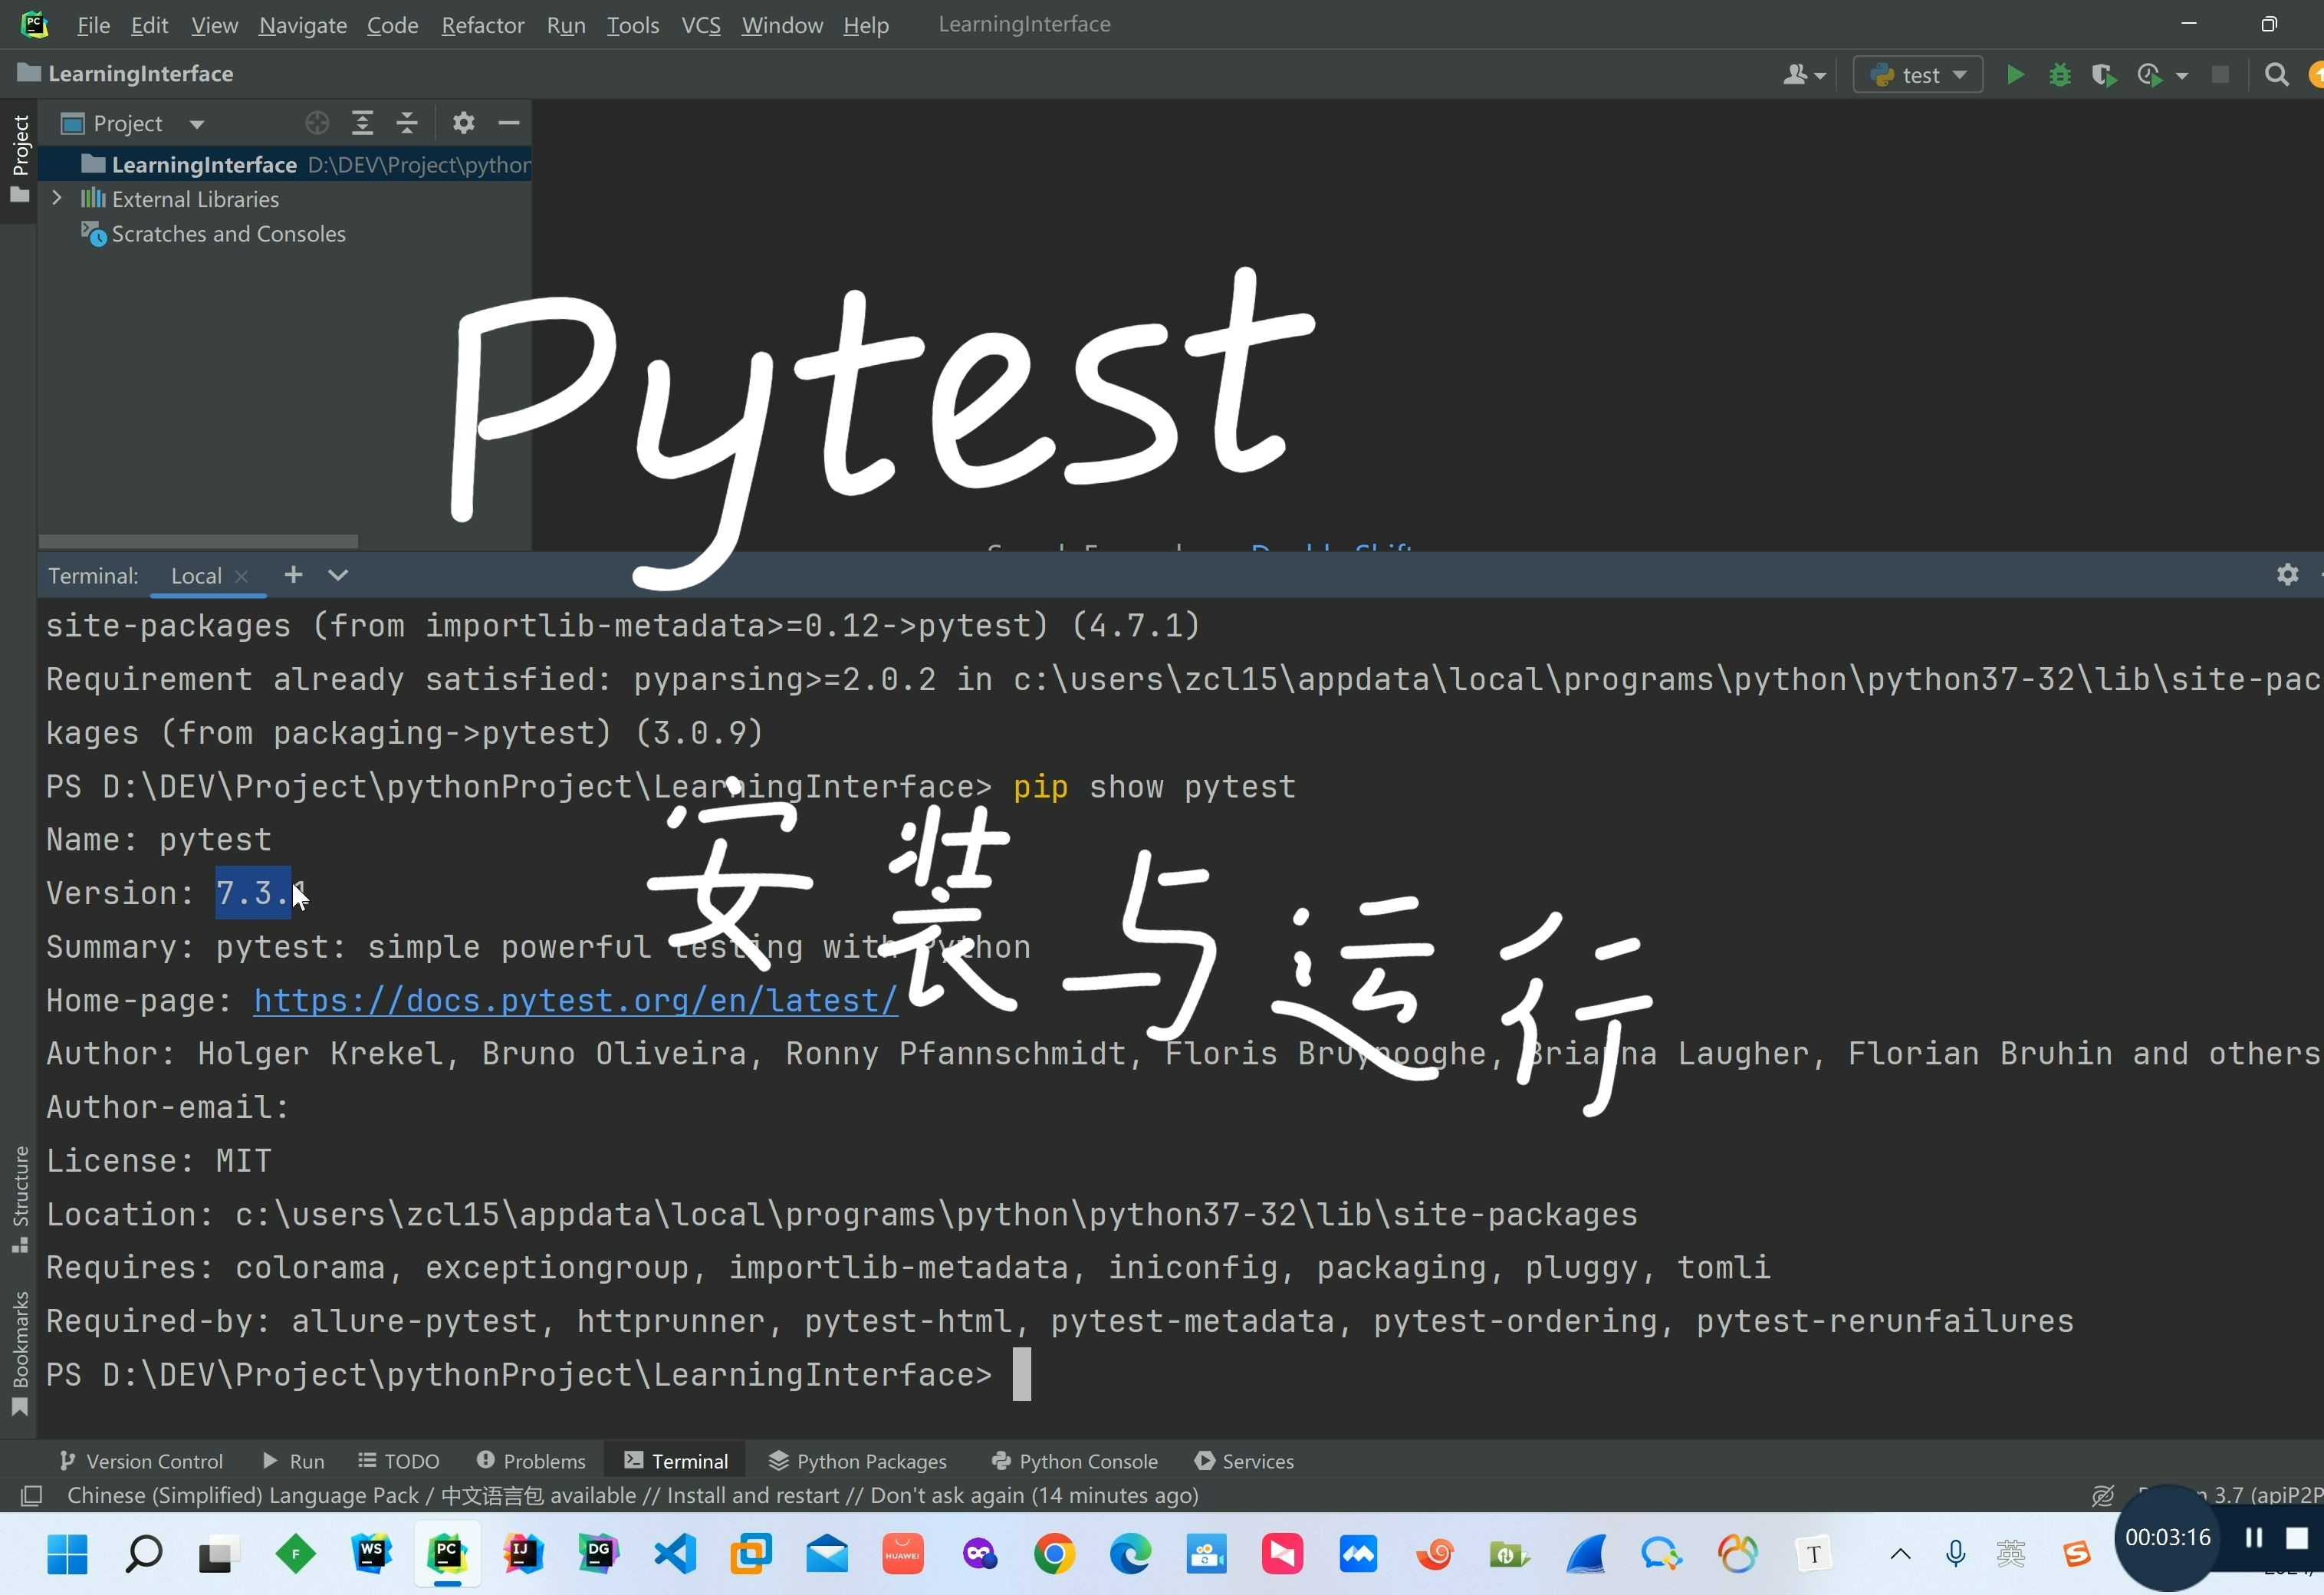Click the LearningInterface breadcrumb in navigation bar
Screen dimensions: 2324x1595
(126, 74)
